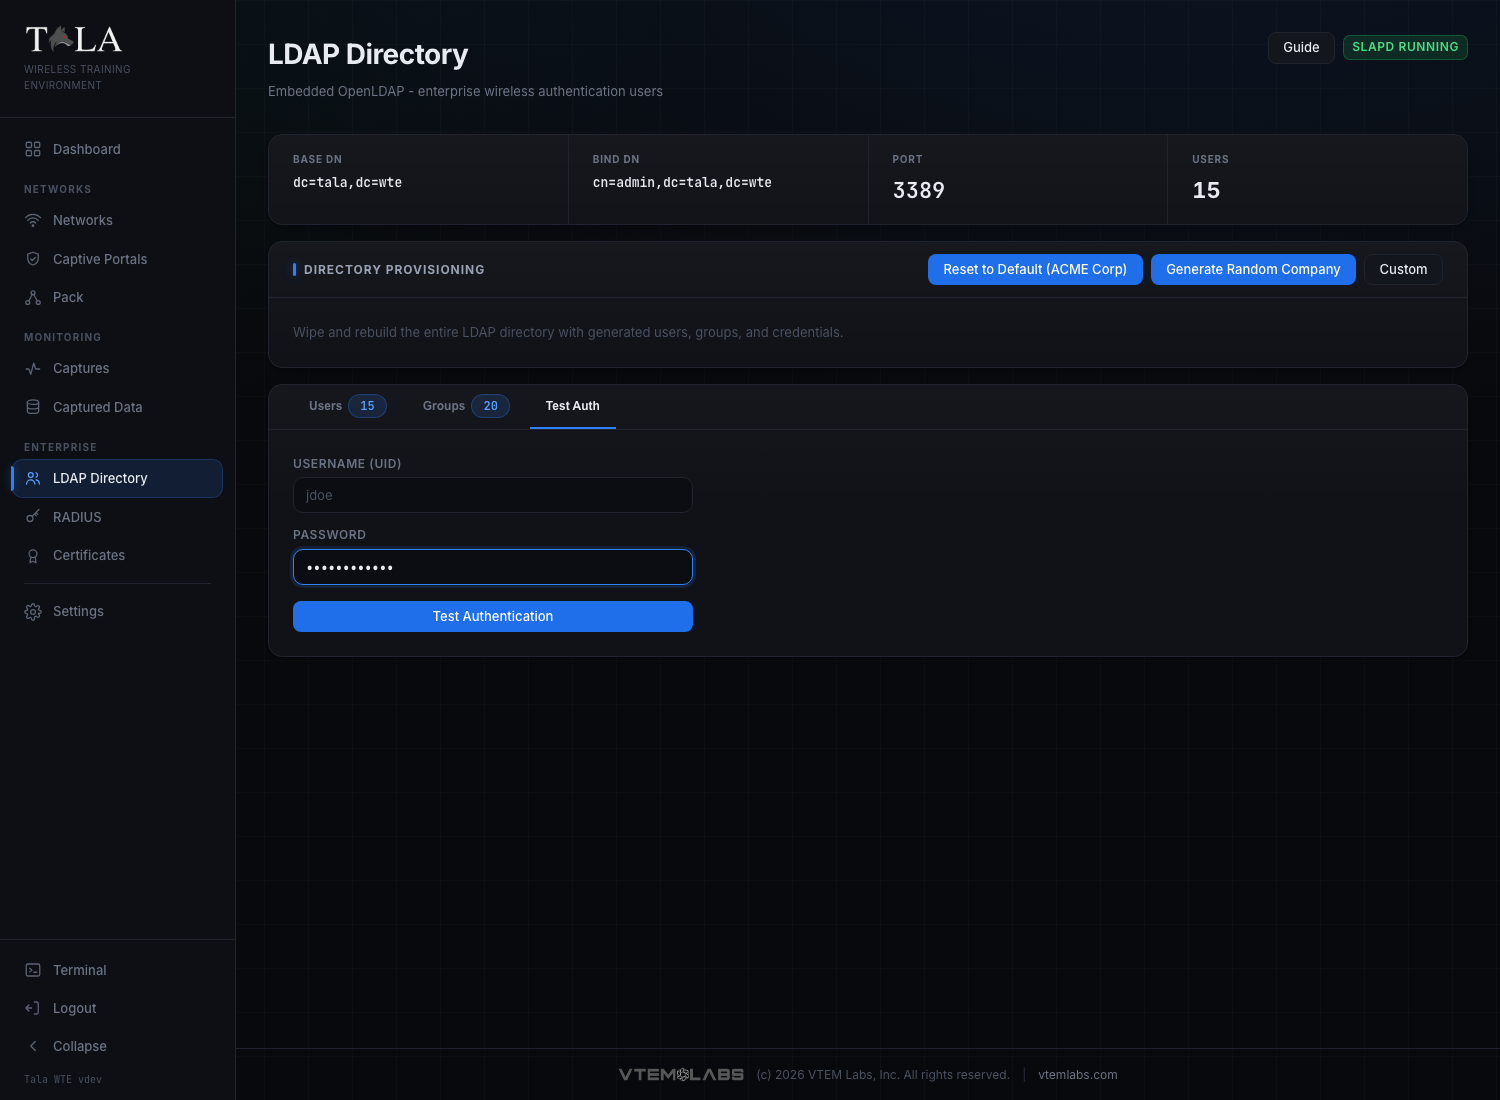
Task: Open Captured Data page
Action: coord(117,407)
